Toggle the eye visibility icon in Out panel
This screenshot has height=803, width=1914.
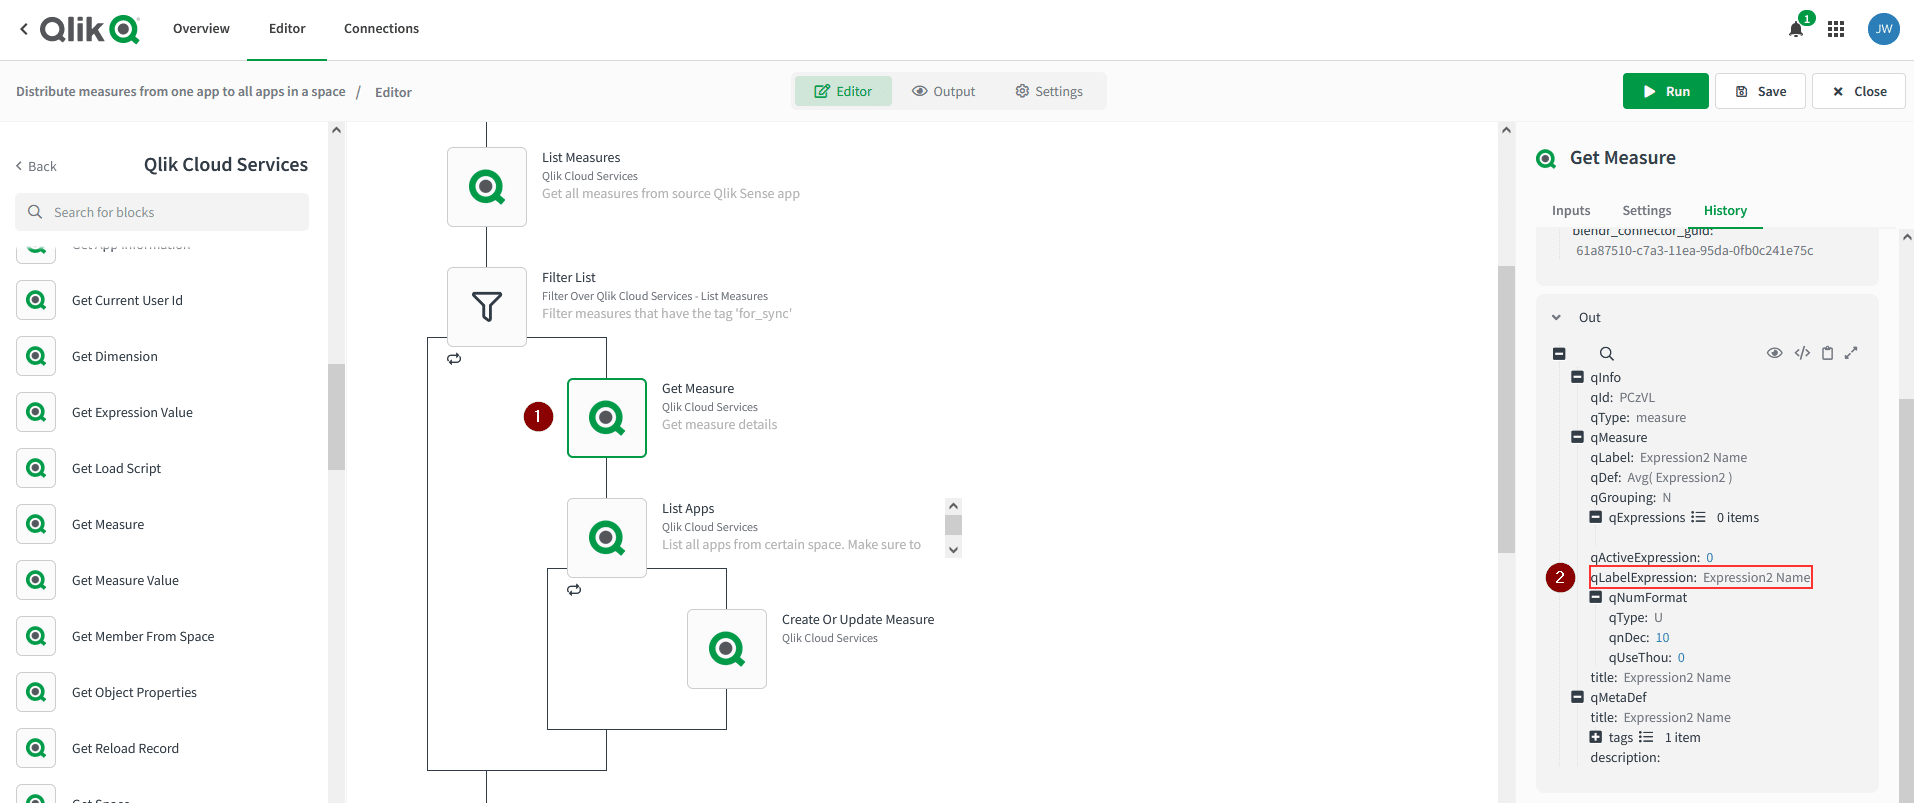point(1775,352)
